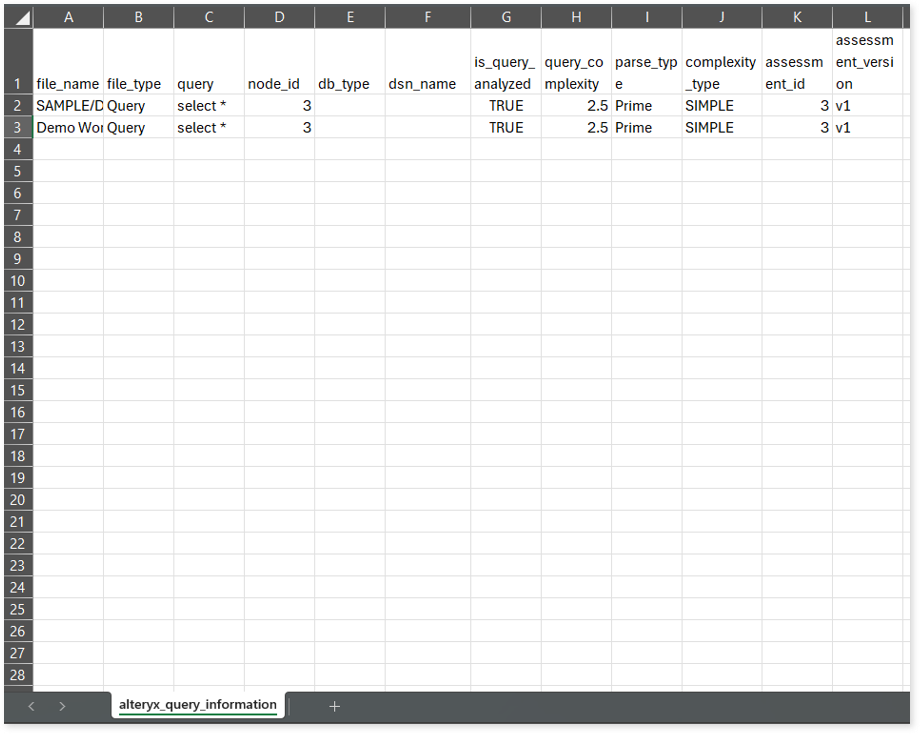The image size is (920, 734).
Task: Click the file_name header cell
Action: pos(68,84)
